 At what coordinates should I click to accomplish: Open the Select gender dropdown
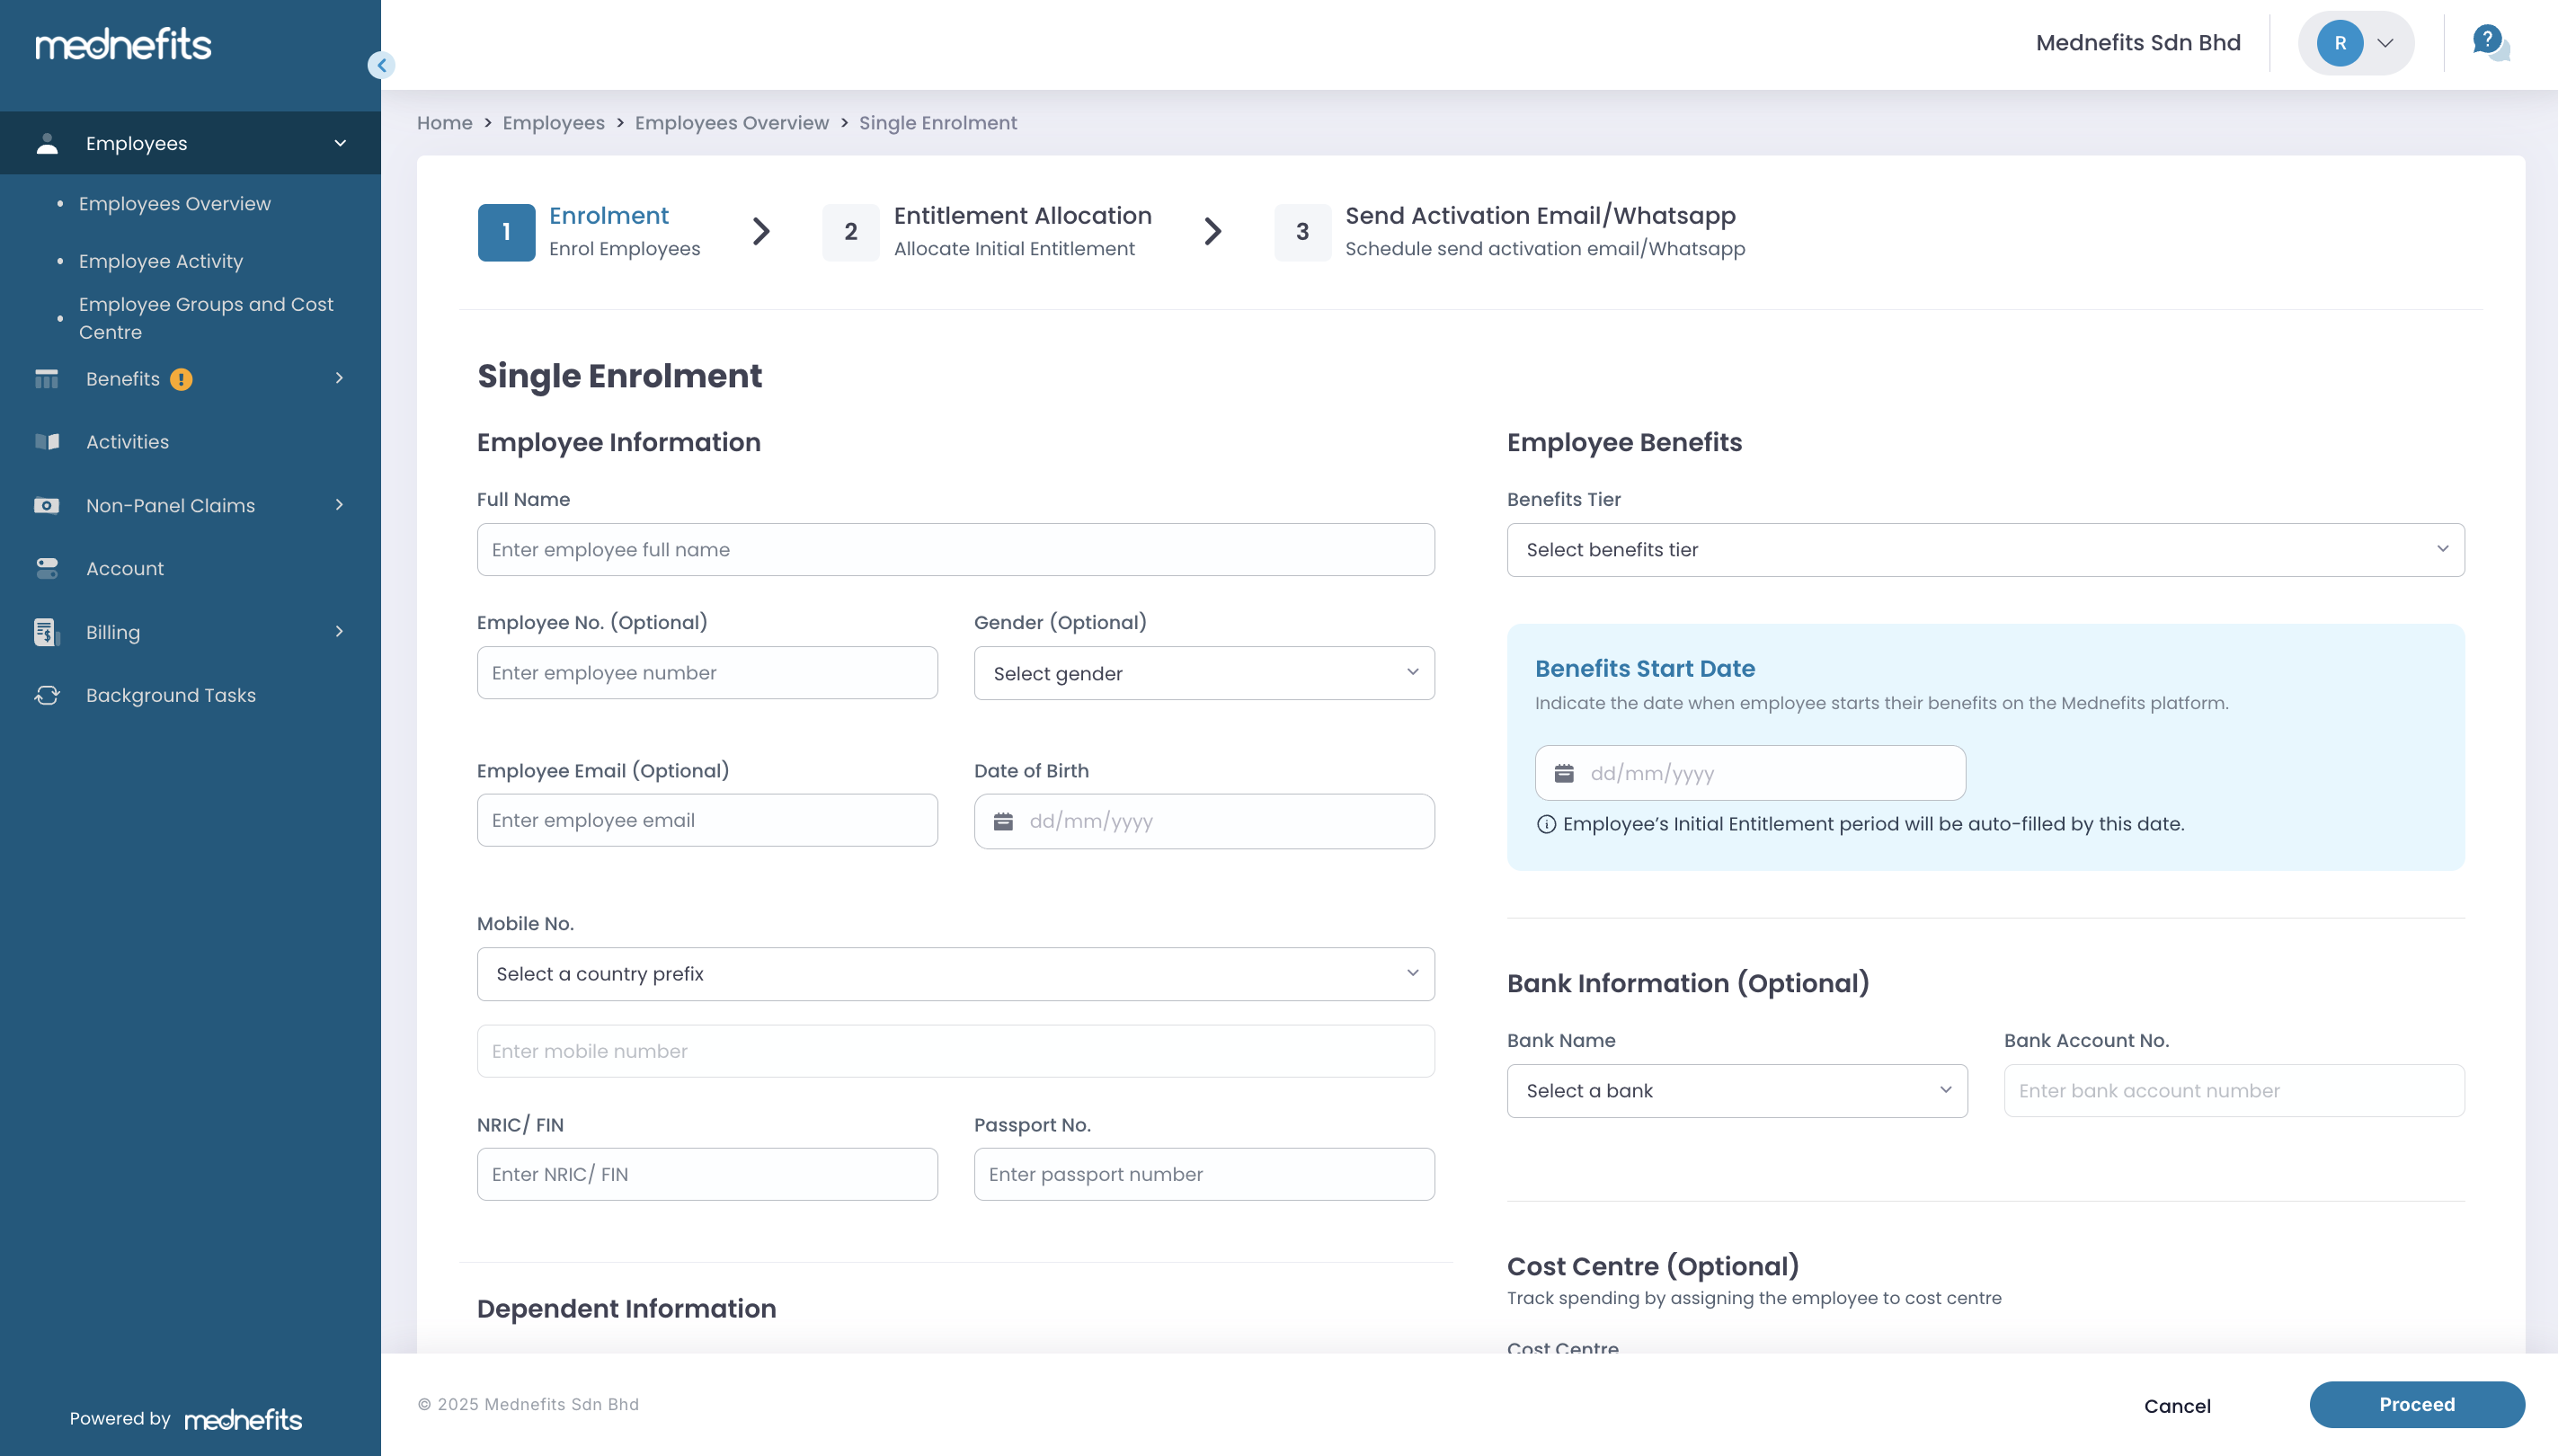pos(1203,673)
